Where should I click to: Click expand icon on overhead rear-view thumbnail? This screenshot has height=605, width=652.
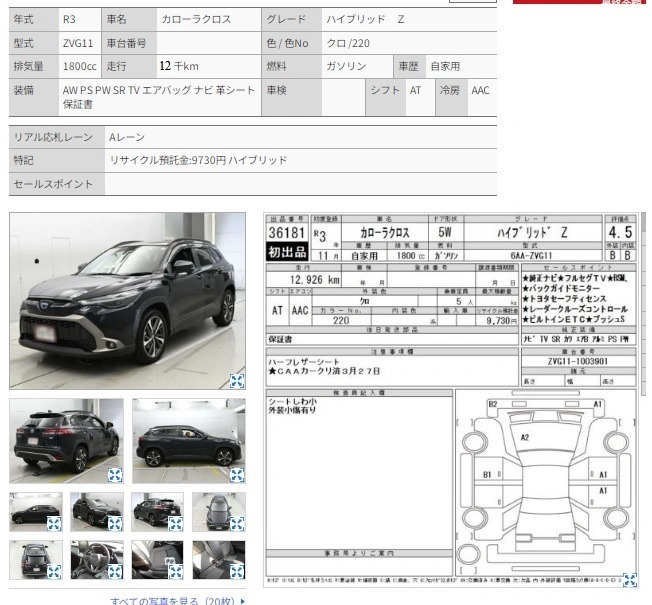[x=54, y=572]
